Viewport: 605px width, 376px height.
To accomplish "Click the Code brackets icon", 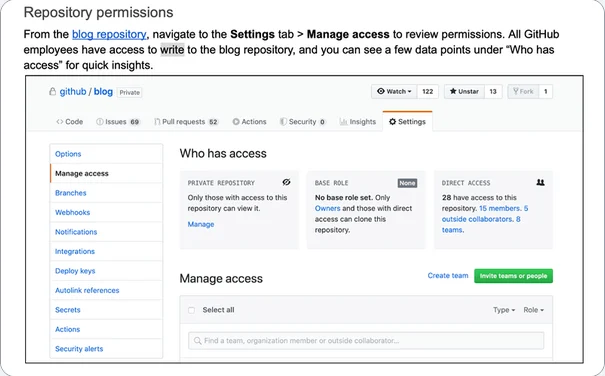I will pos(59,122).
